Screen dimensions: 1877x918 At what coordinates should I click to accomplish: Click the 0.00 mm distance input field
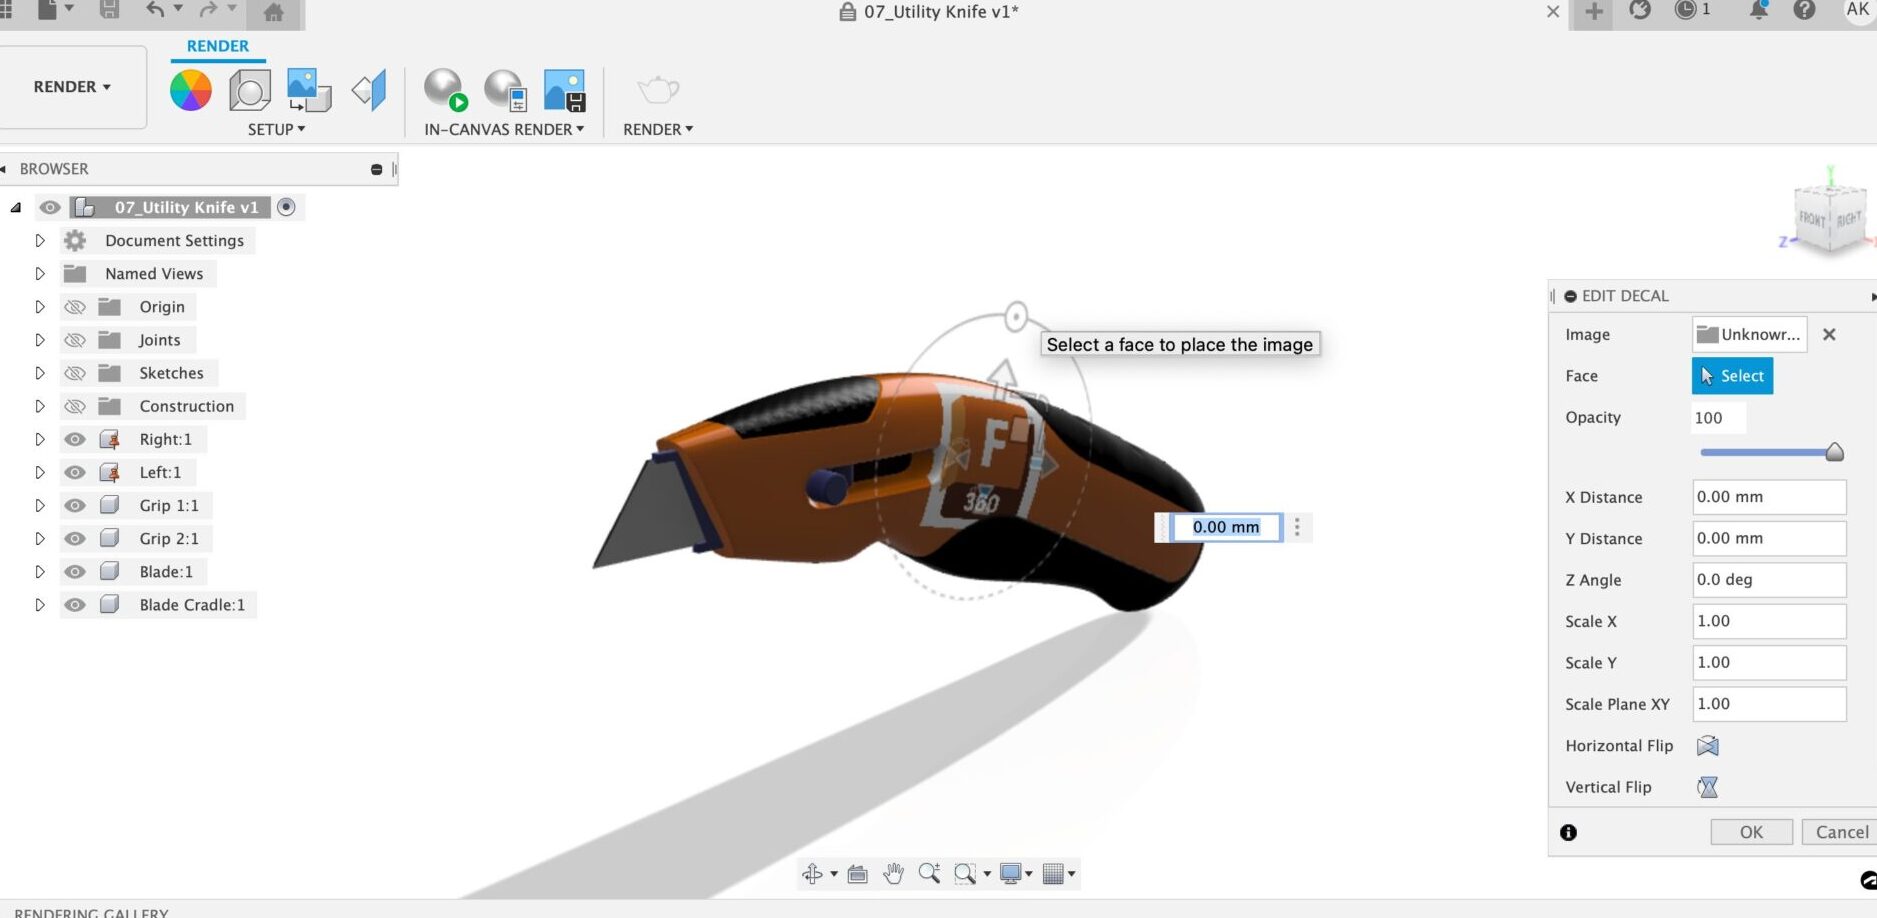pyautogui.click(x=1226, y=527)
